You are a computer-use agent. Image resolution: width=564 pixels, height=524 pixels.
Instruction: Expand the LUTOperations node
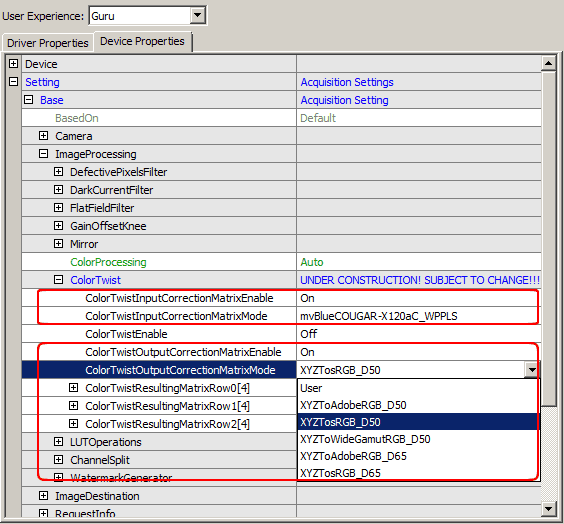[x=59, y=442]
